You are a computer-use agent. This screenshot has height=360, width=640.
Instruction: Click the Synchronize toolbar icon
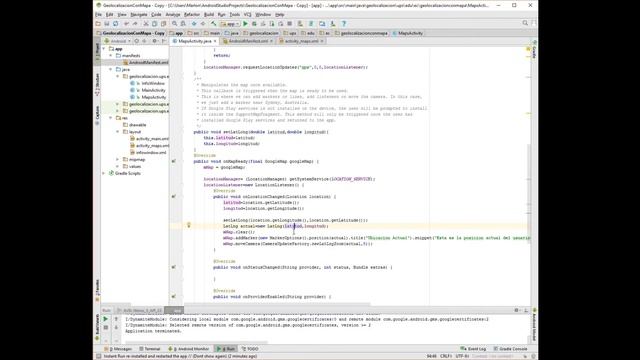(116, 24)
